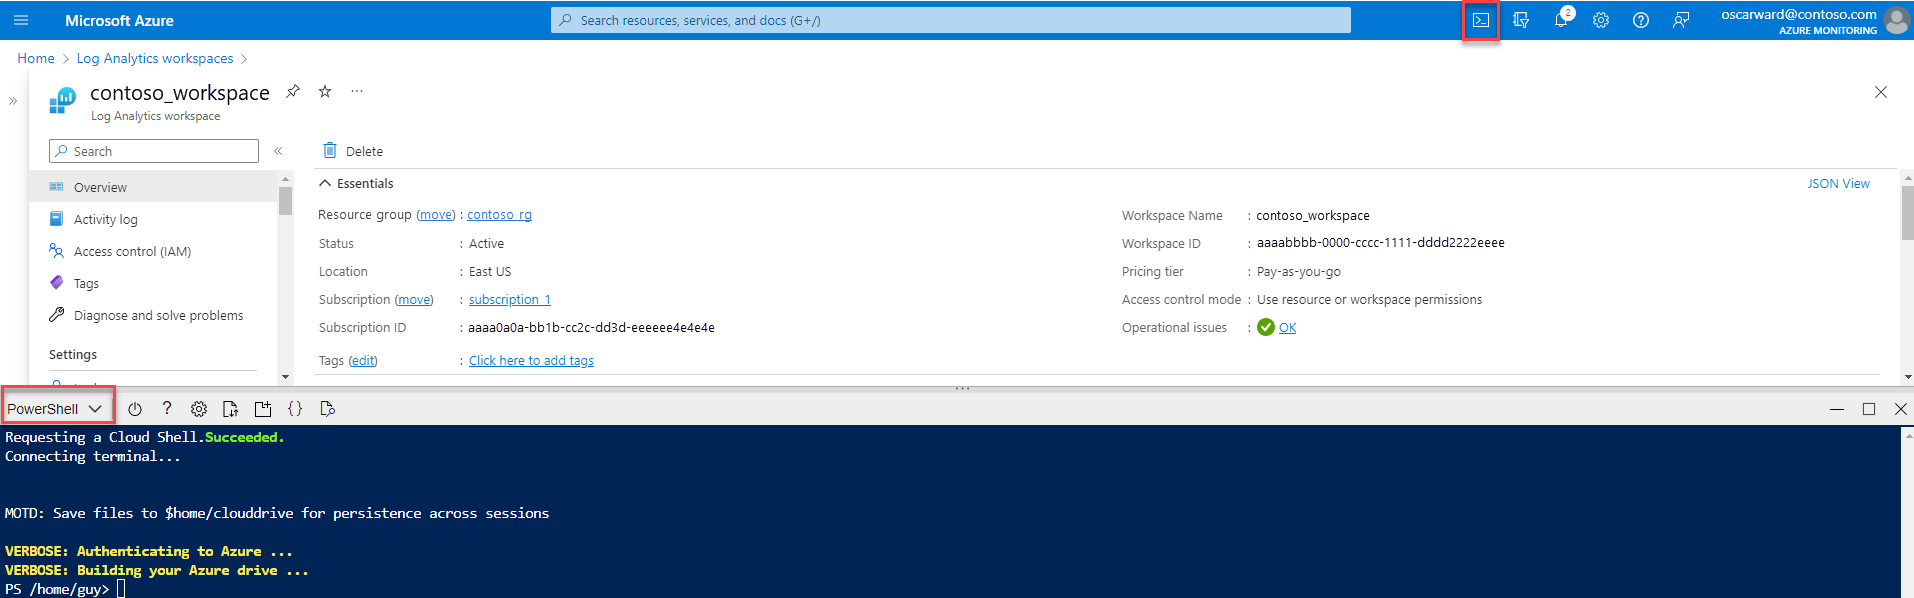Open the help question mark icon

(x=1641, y=20)
